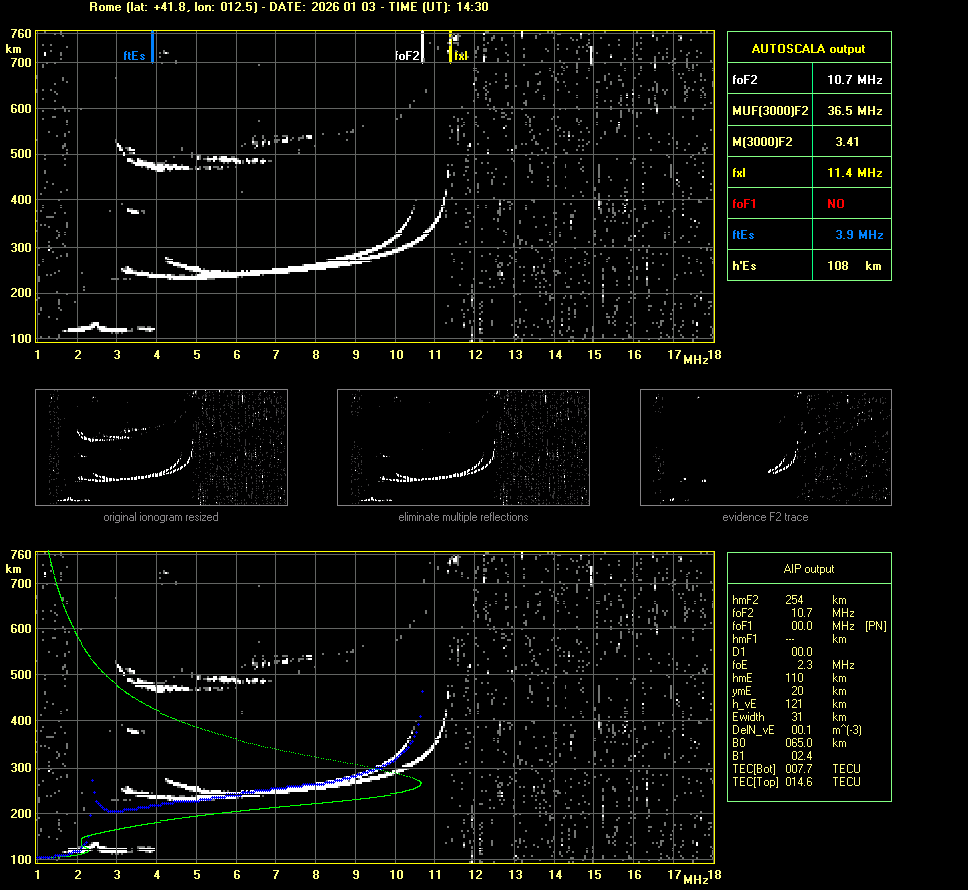Click the AIP output panel title
968x890 pixels.
[808, 569]
